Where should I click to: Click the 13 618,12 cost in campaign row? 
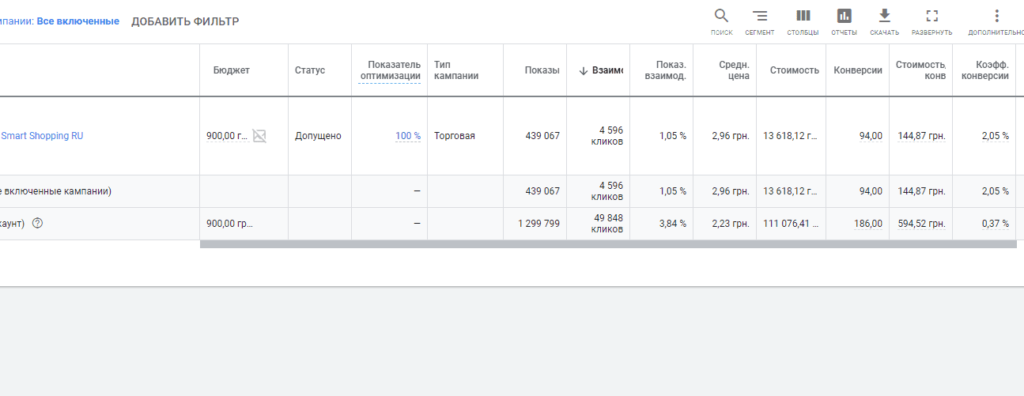pos(791,136)
